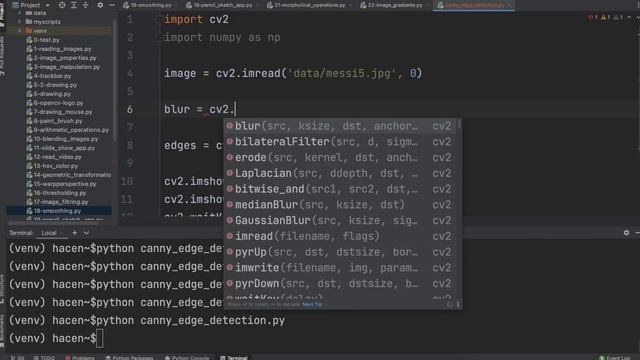The image size is (640, 360).
Task: Open 2-image_properties.py in project tree
Action: coord(61,58)
